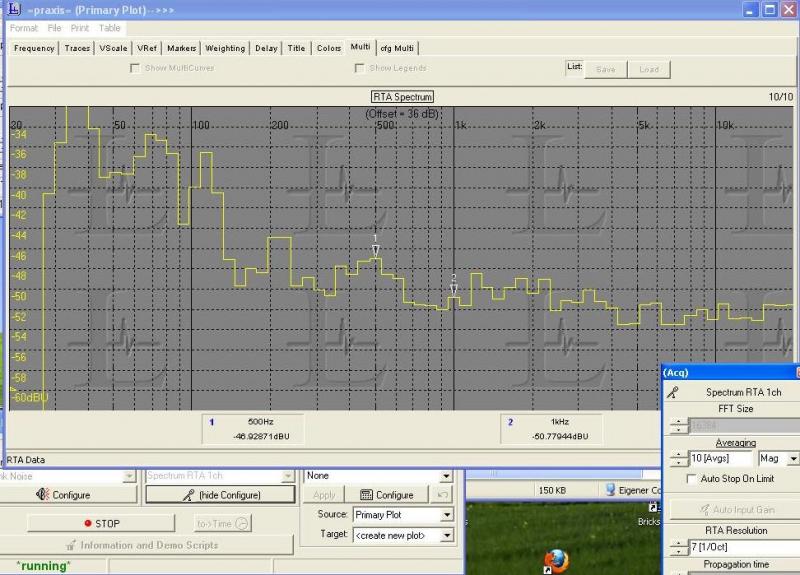The height and width of the screenshot is (575, 800).
Task: Click the (hide Configure) microphone button
Action: [221, 494]
